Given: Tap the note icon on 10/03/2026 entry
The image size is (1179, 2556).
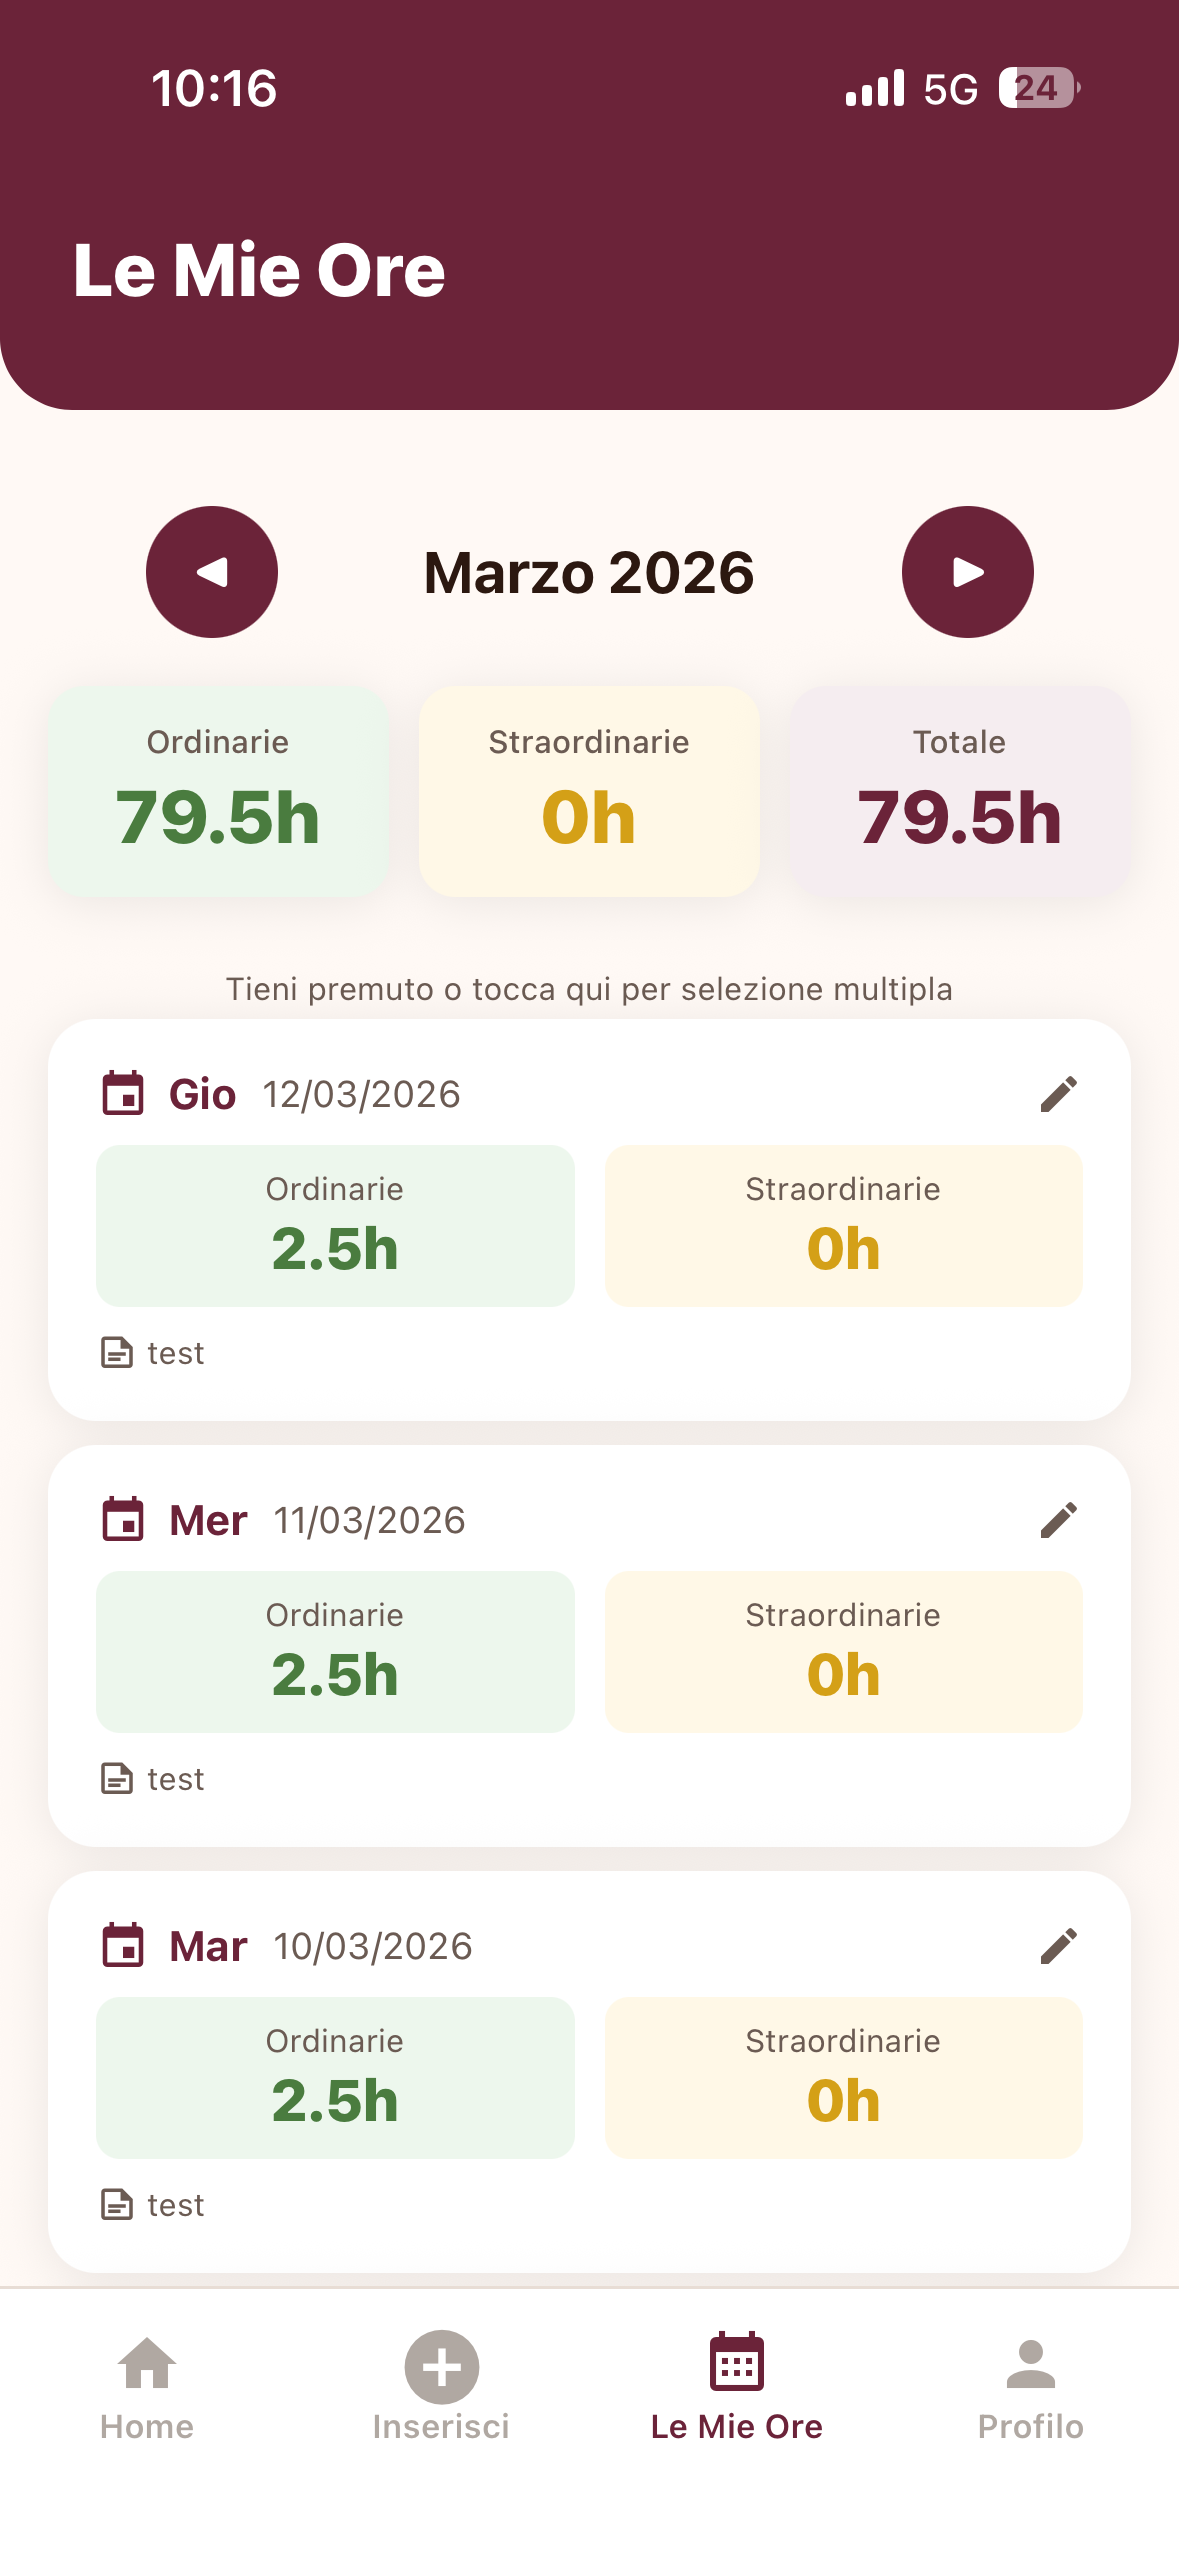Looking at the screenshot, I should pos(117,2204).
